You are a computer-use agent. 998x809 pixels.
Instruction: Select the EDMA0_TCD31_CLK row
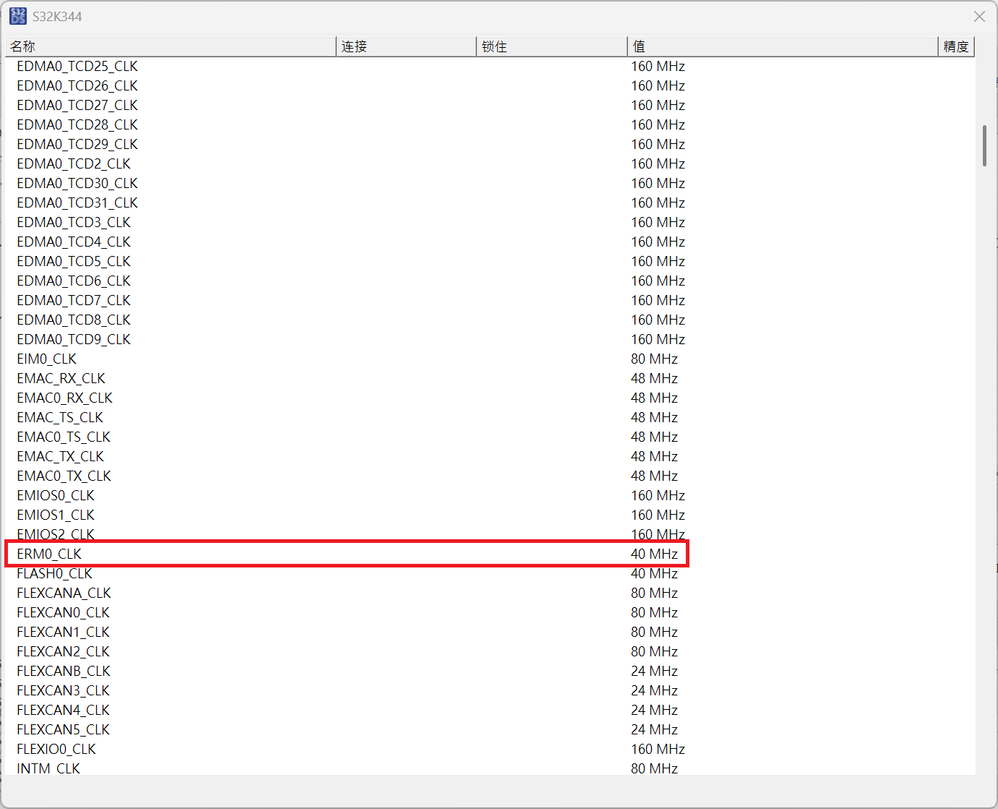coord(490,203)
